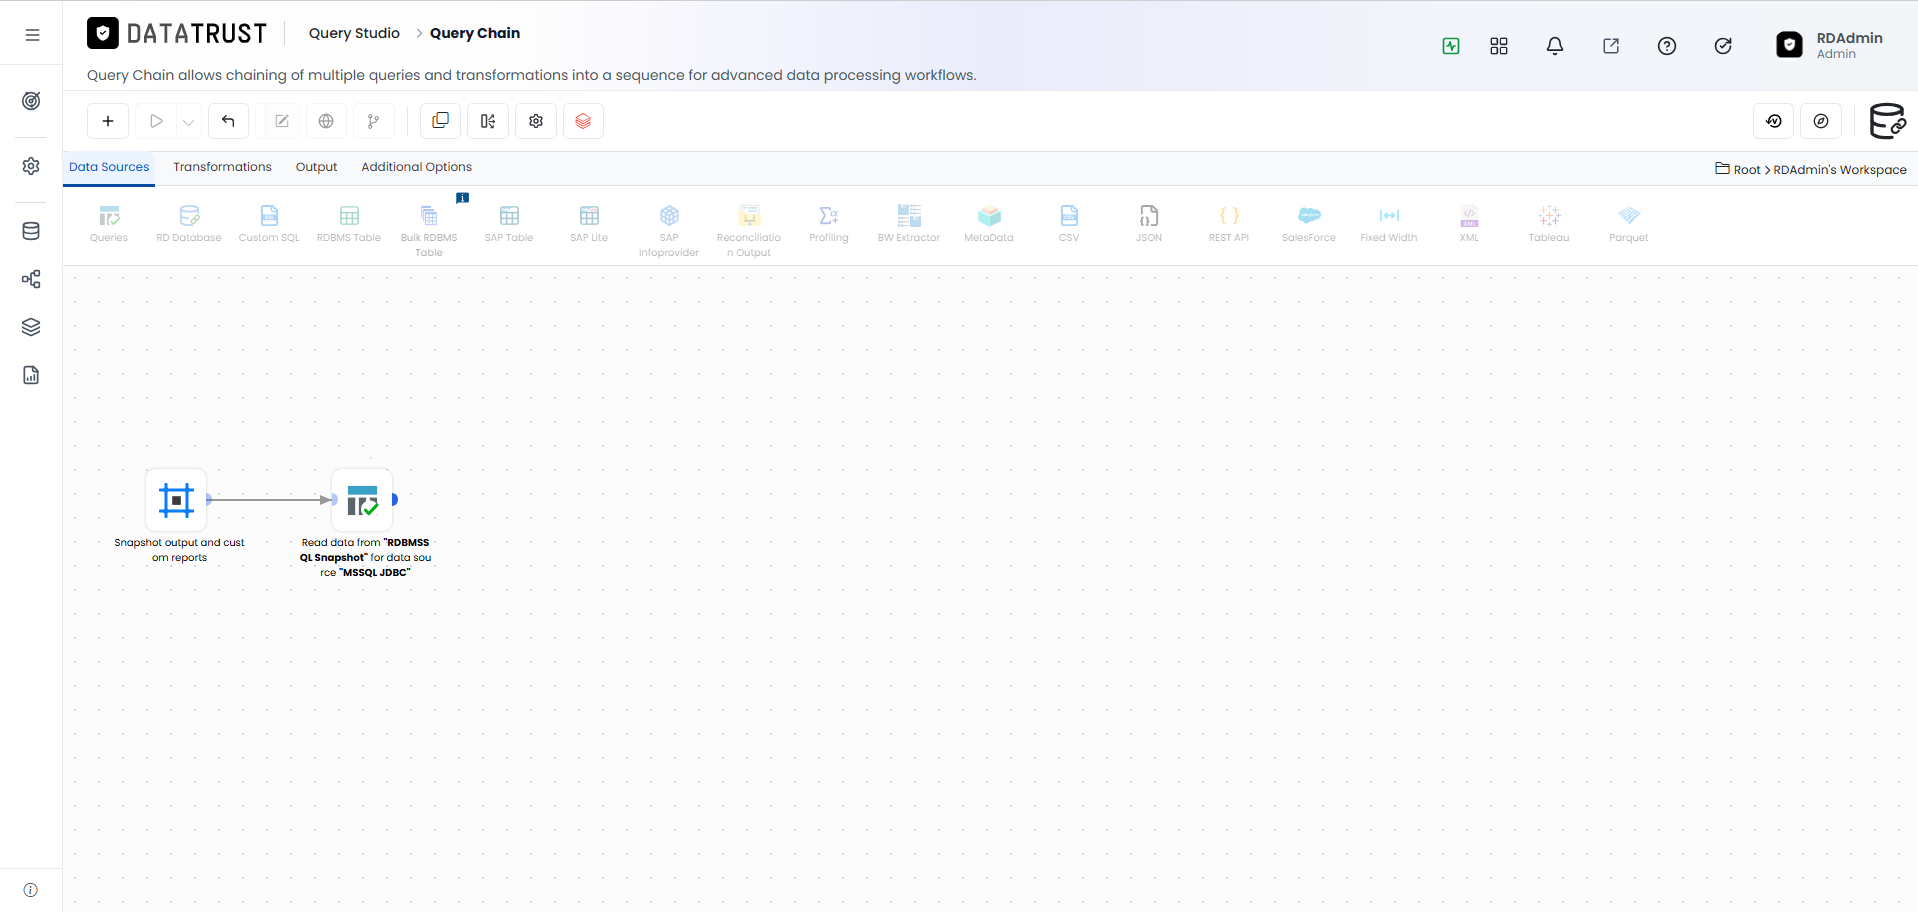Select the SAP Table data source

pyautogui.click(x=509, y=224)
